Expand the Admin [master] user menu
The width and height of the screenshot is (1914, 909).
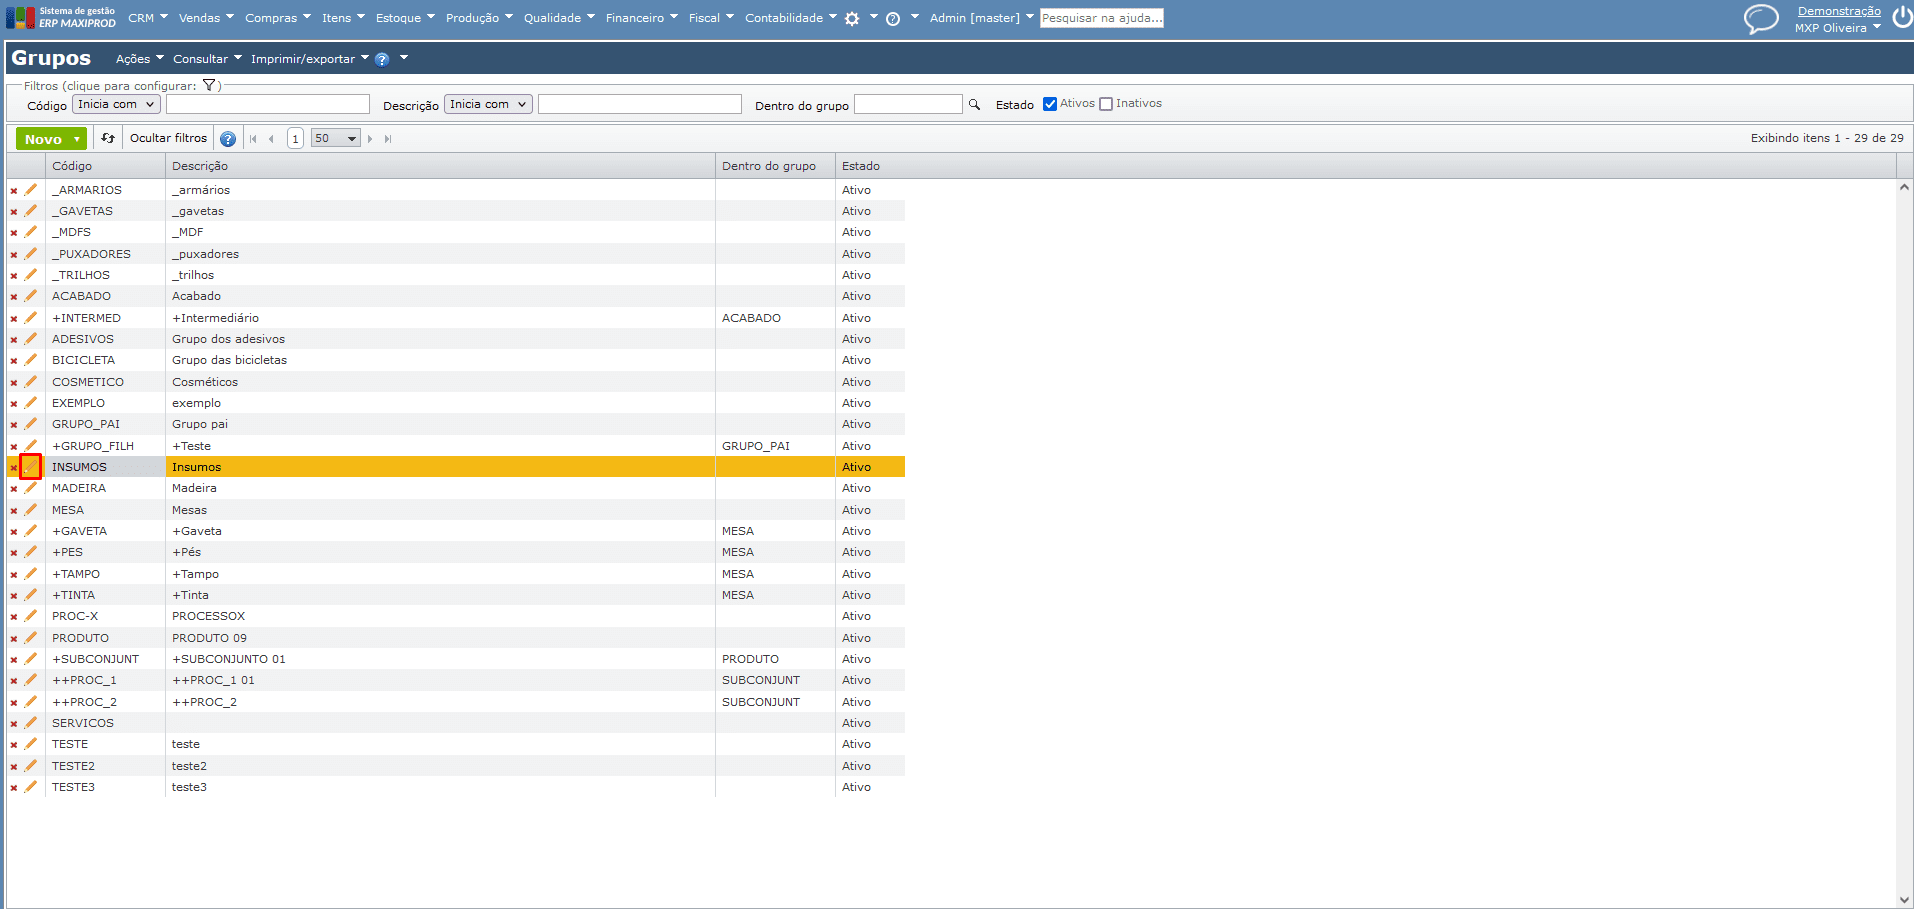[x=981, y=18]
